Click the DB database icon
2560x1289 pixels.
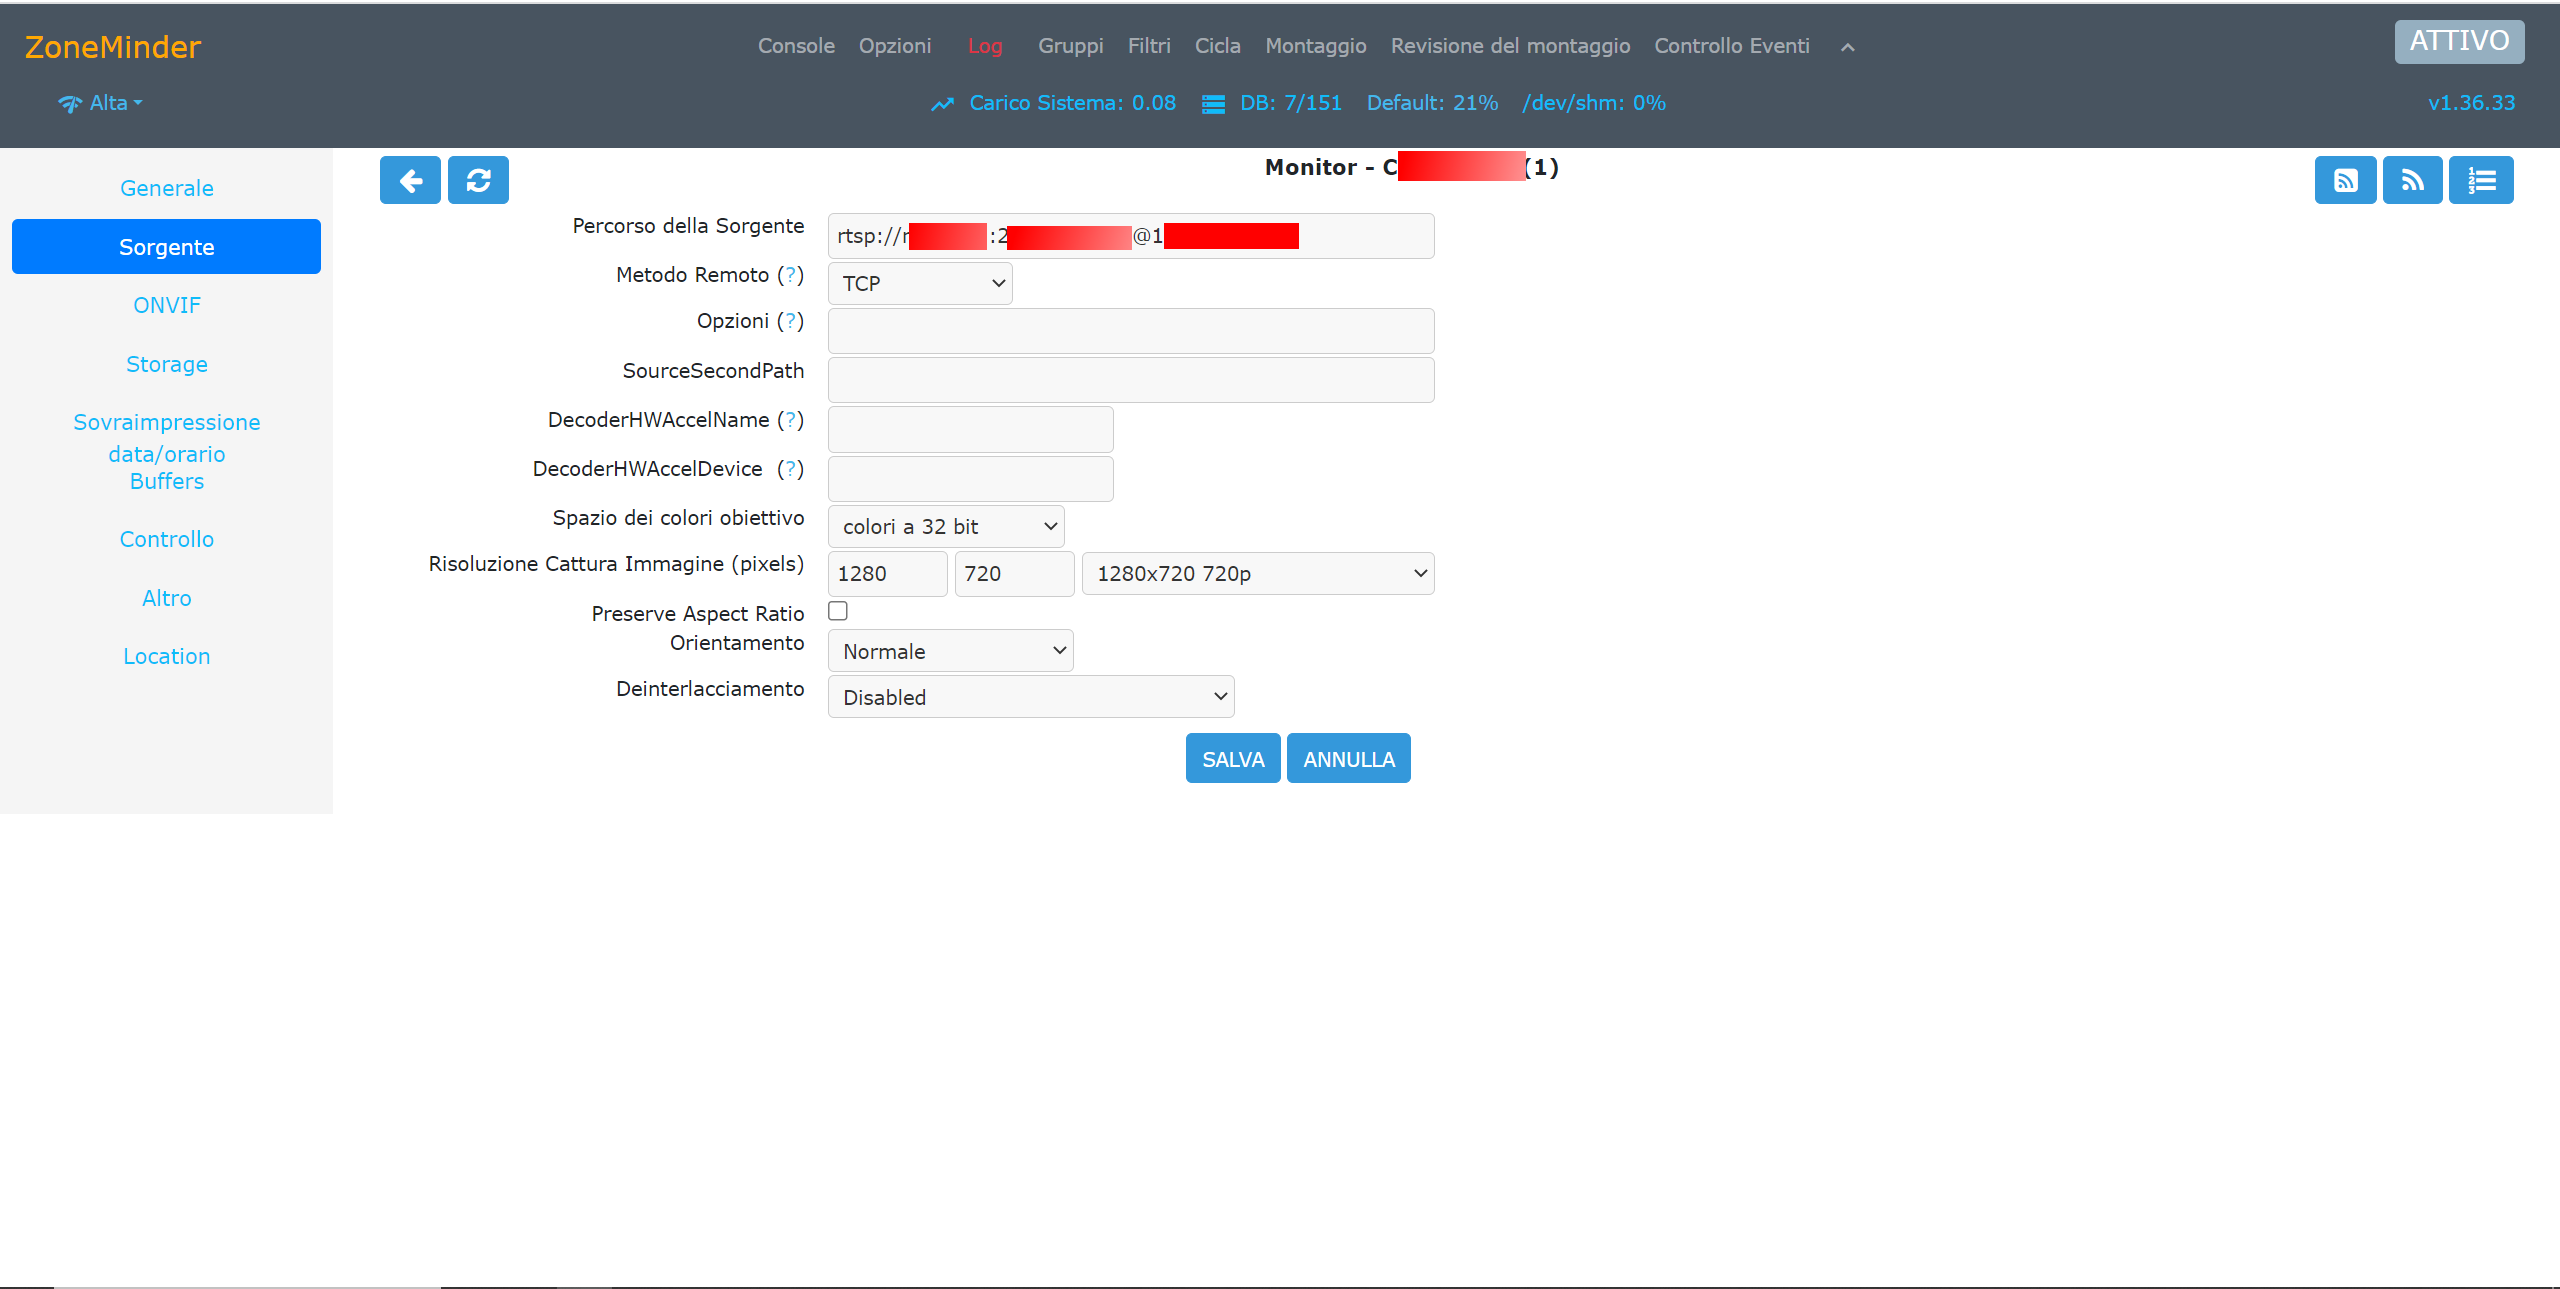tap(1213, 104)
